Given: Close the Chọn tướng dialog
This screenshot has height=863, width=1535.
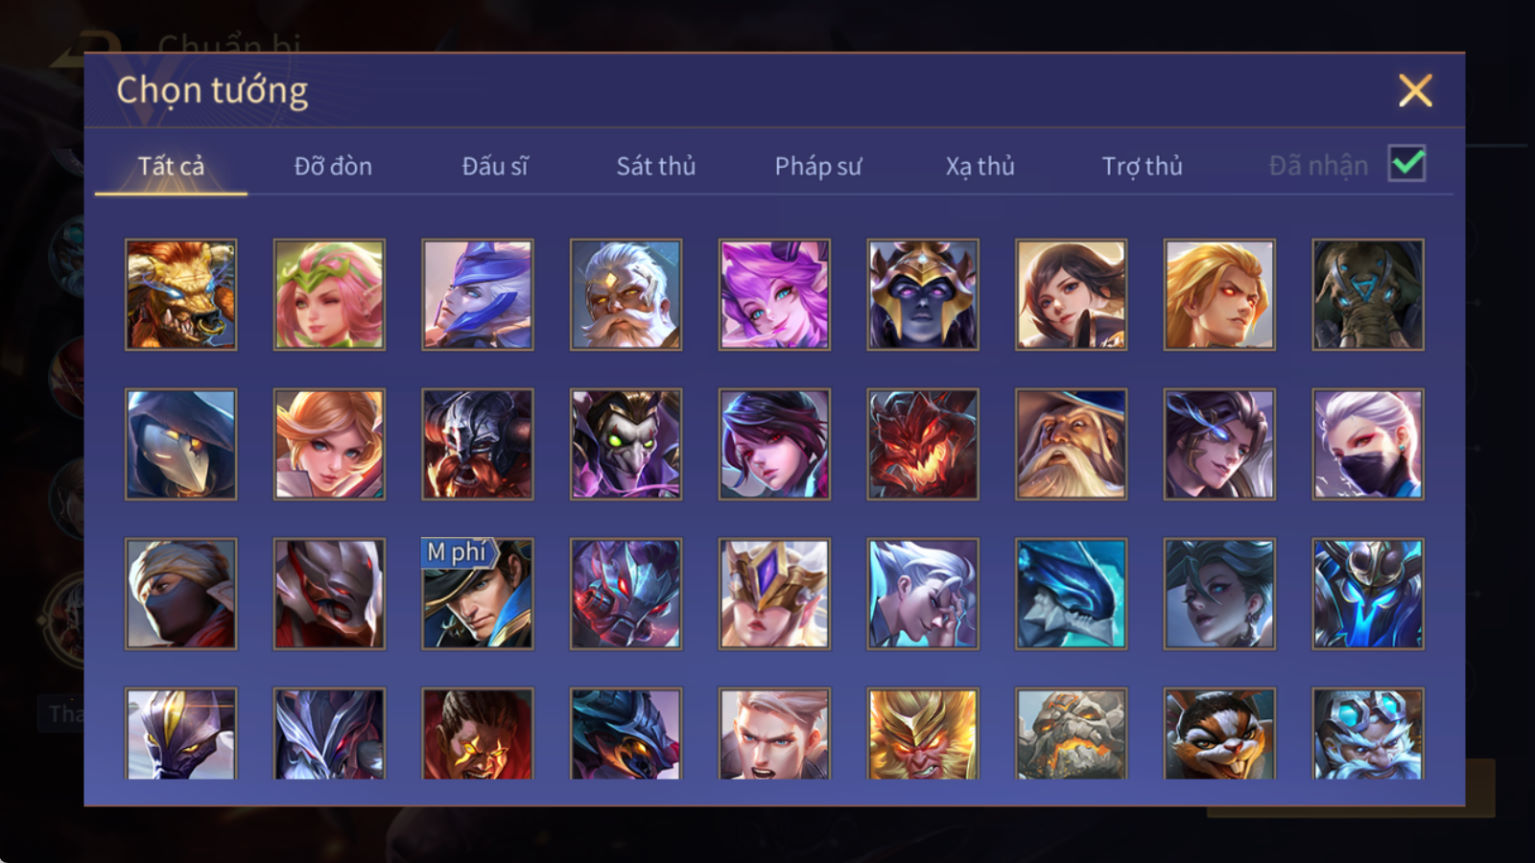Looking at the screenshot, I should [x=1415, y=91].
